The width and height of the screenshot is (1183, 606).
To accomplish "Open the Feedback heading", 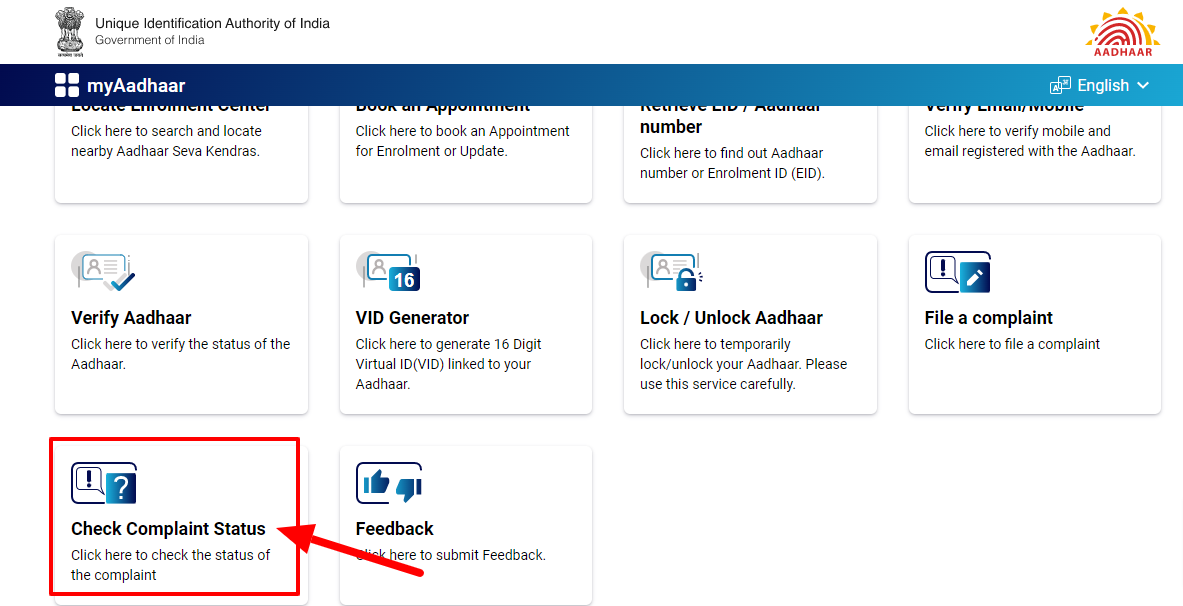I will [x=395, y=529].
